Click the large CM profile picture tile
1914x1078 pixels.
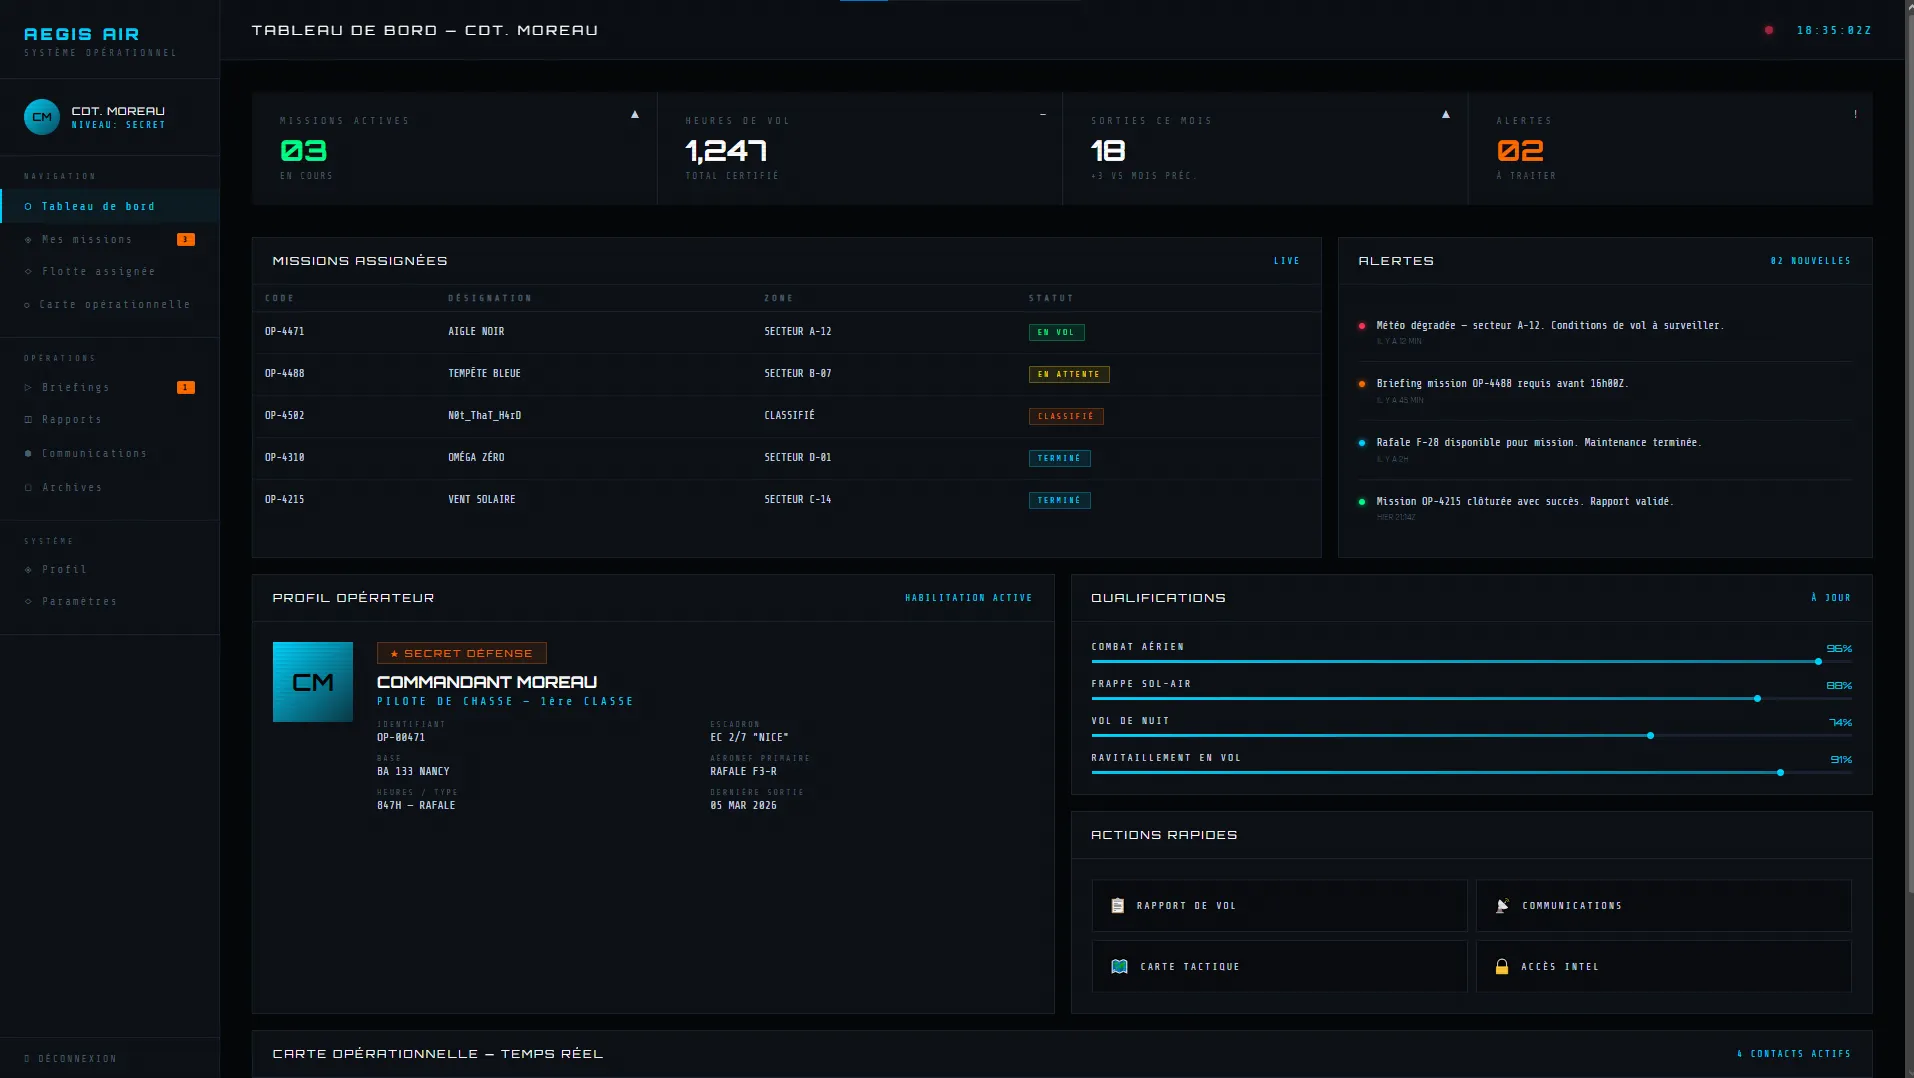(313, 682)
